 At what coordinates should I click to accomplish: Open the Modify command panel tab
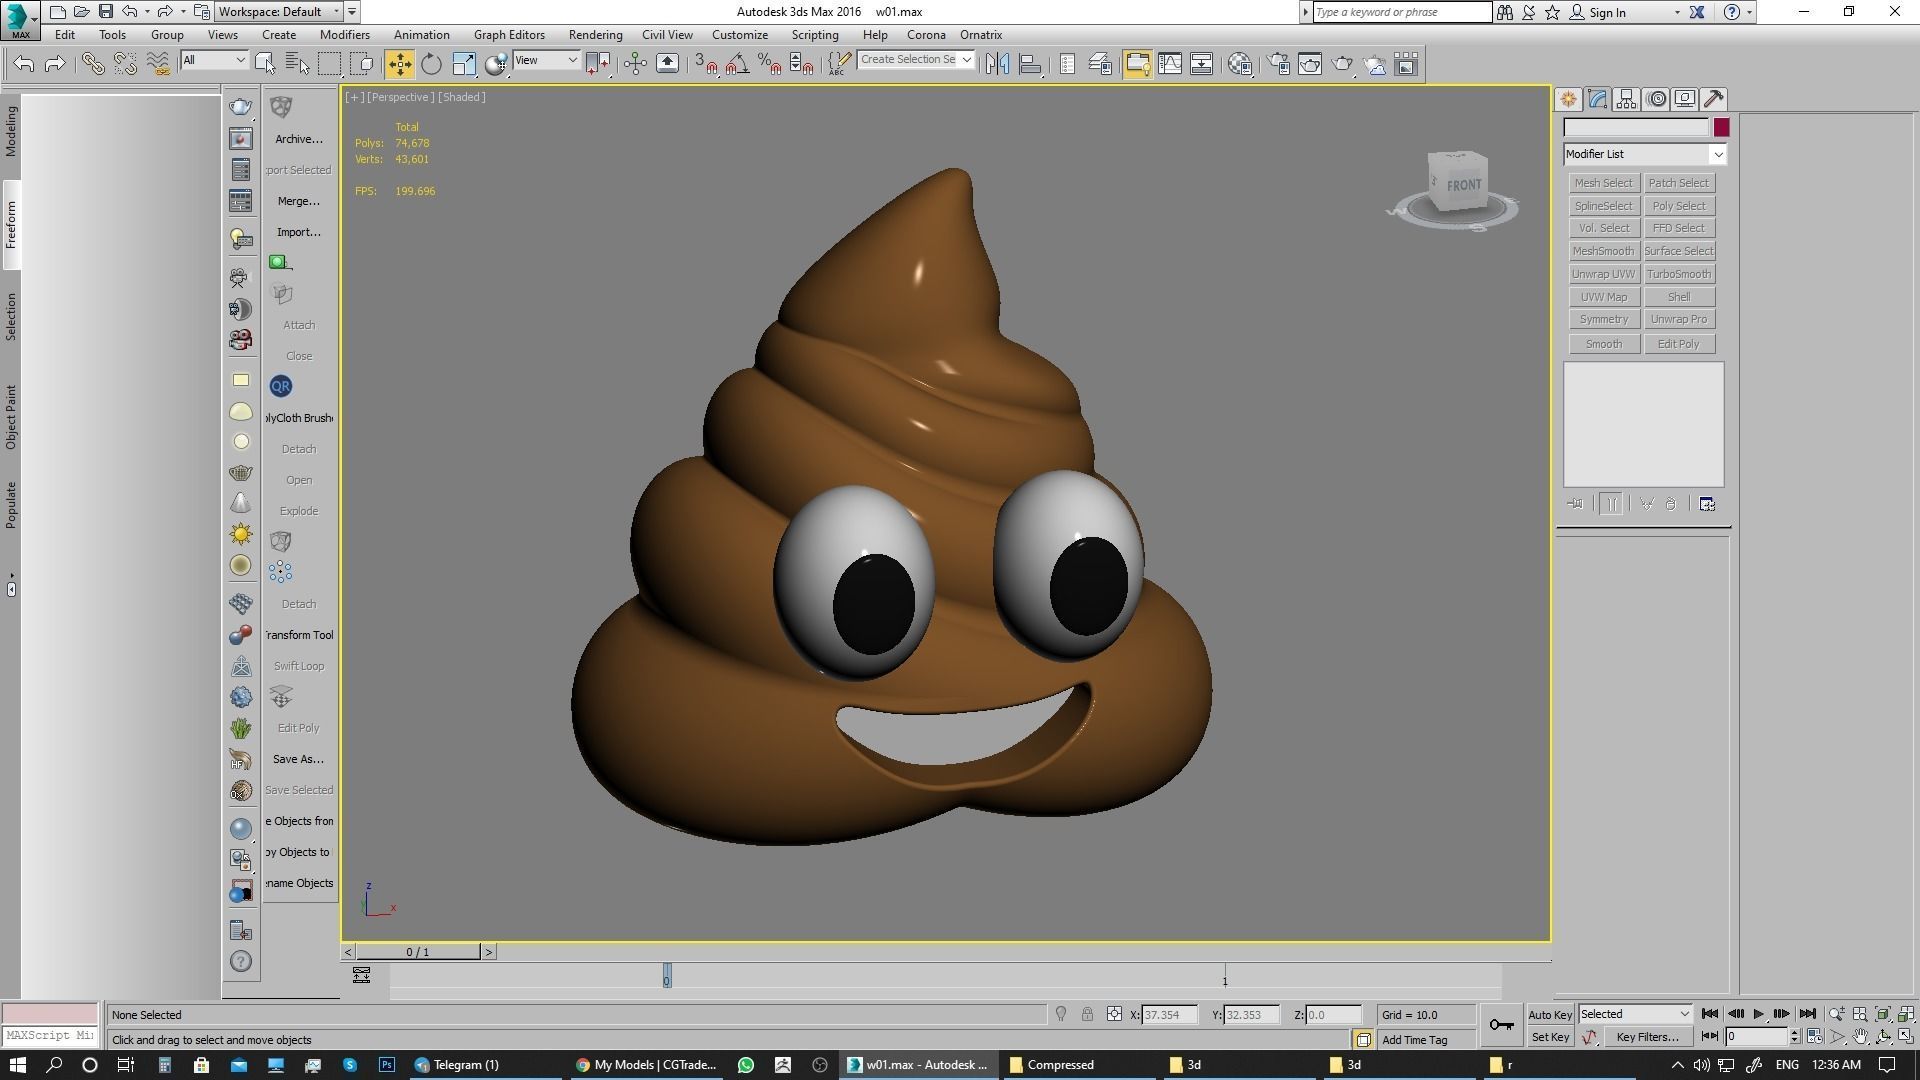click(x=1597, y=99)
